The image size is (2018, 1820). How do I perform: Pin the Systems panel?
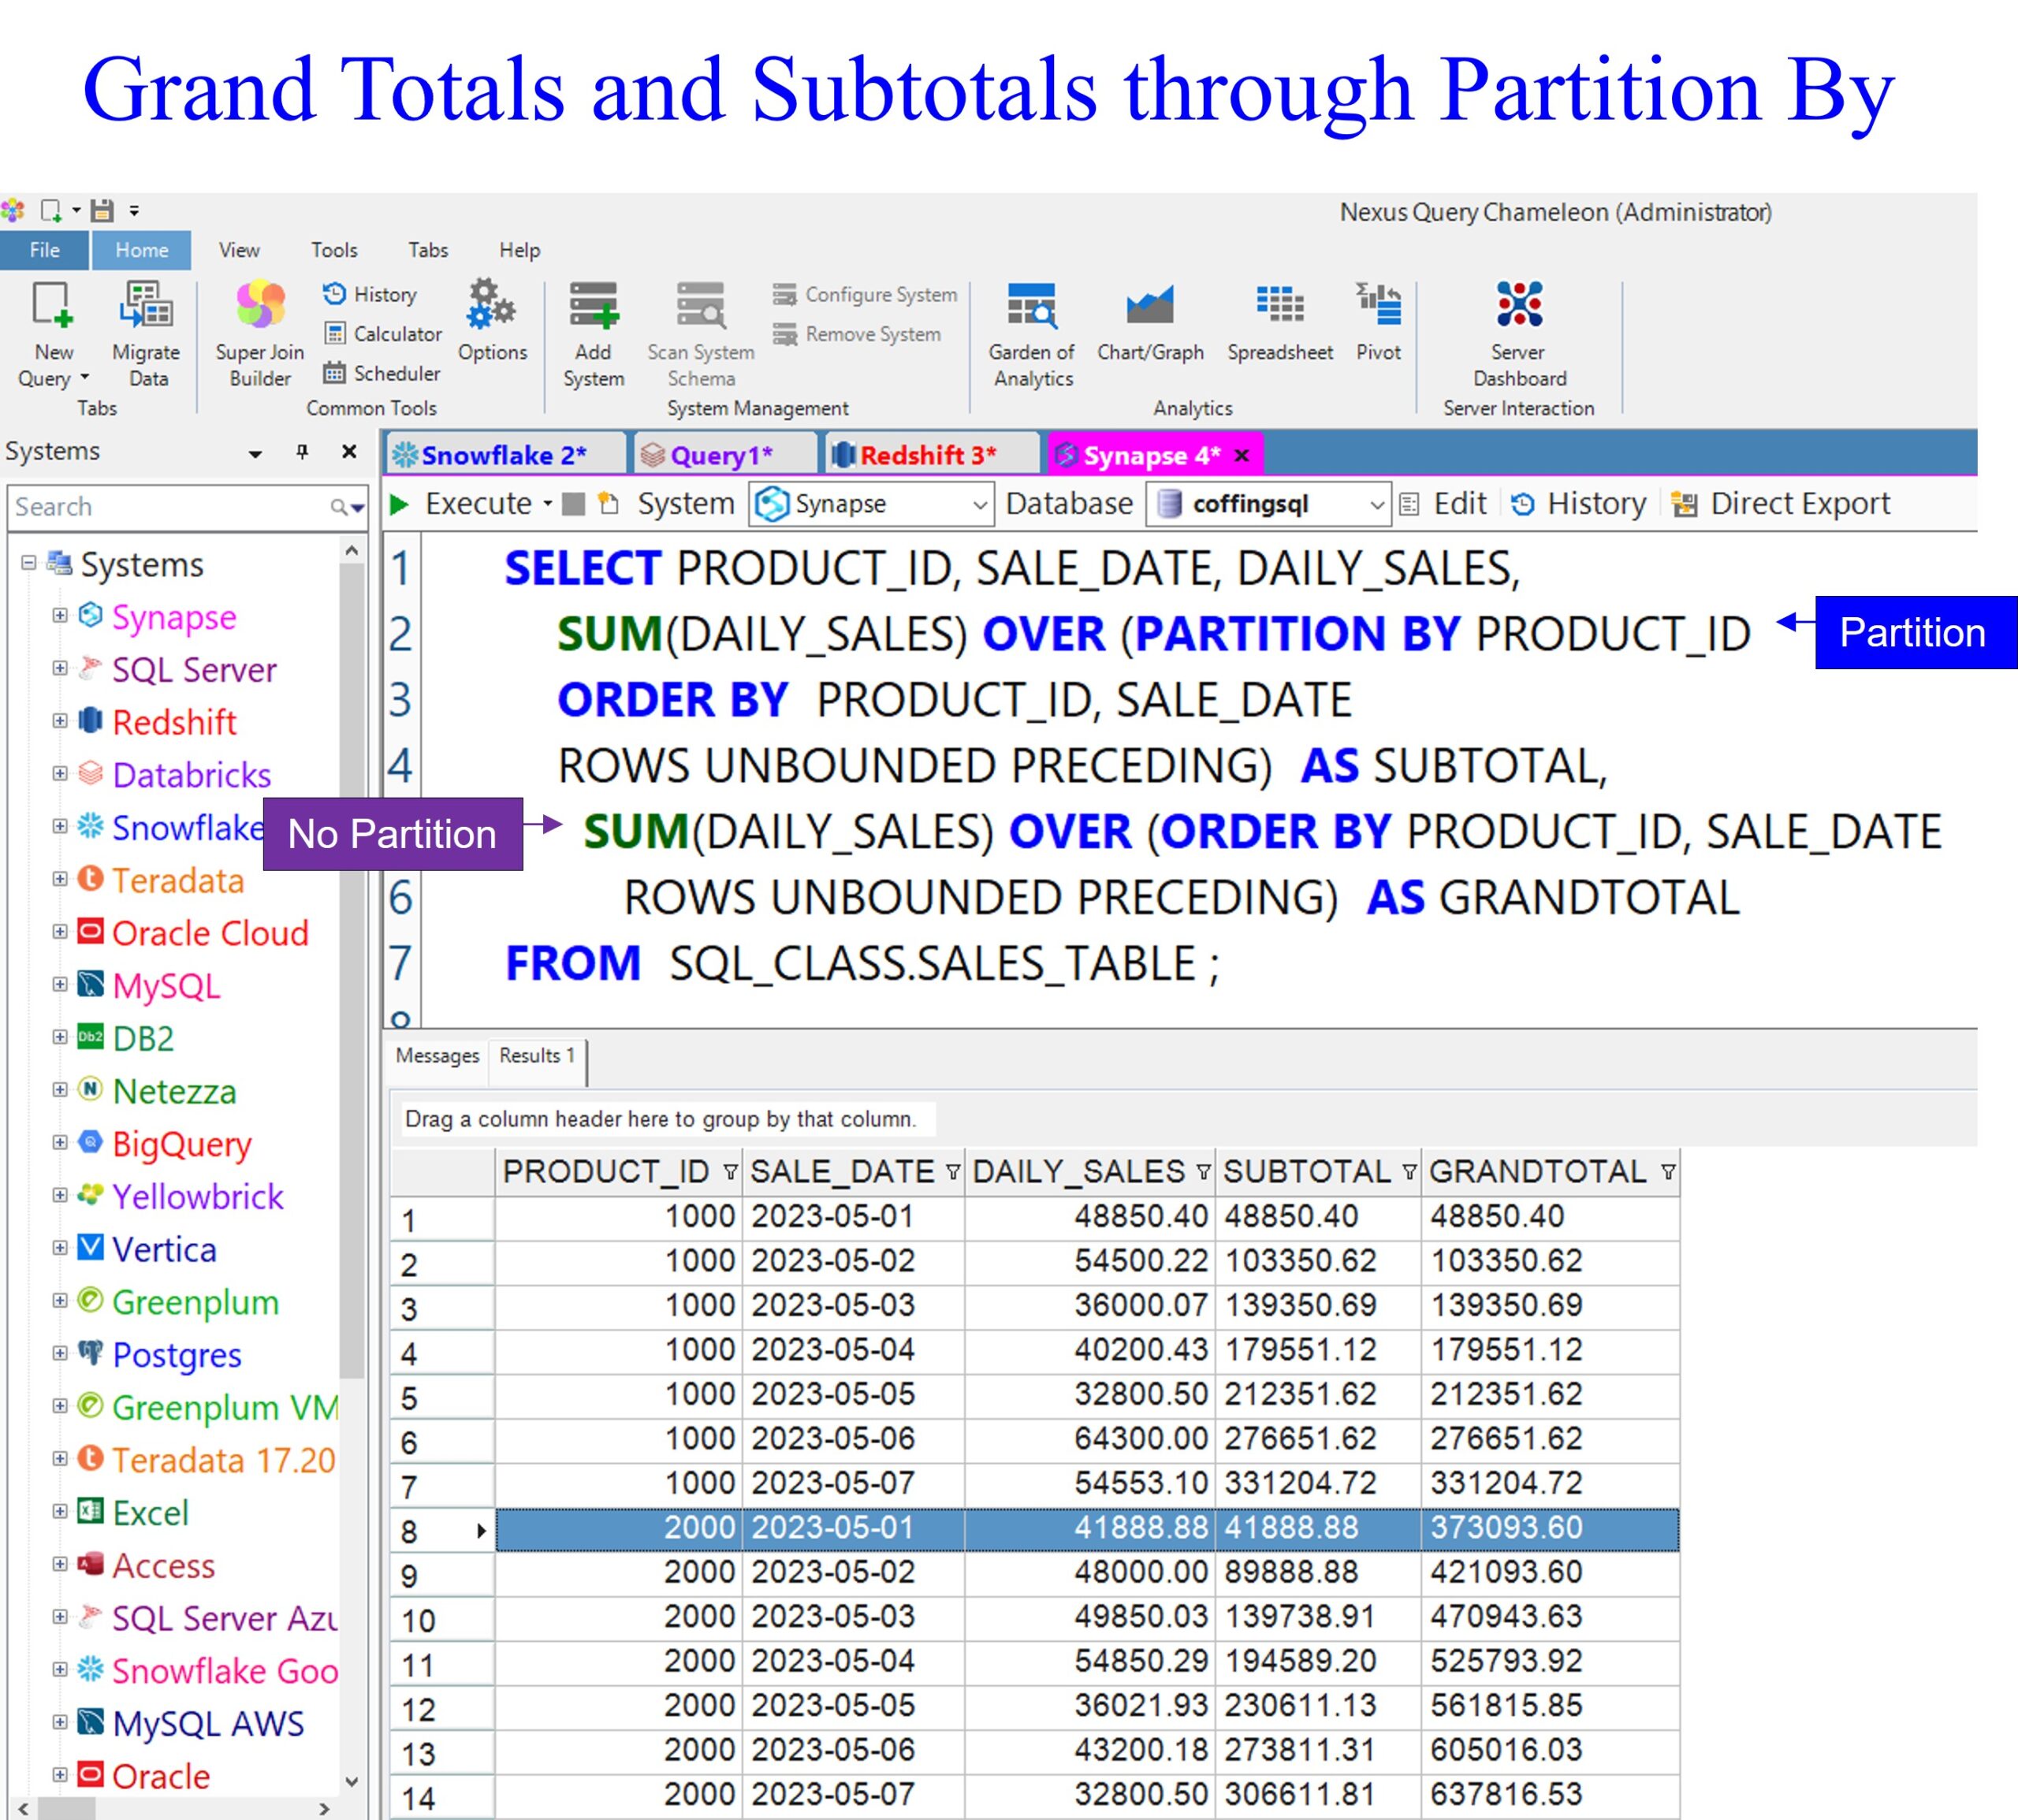point(302,451)
